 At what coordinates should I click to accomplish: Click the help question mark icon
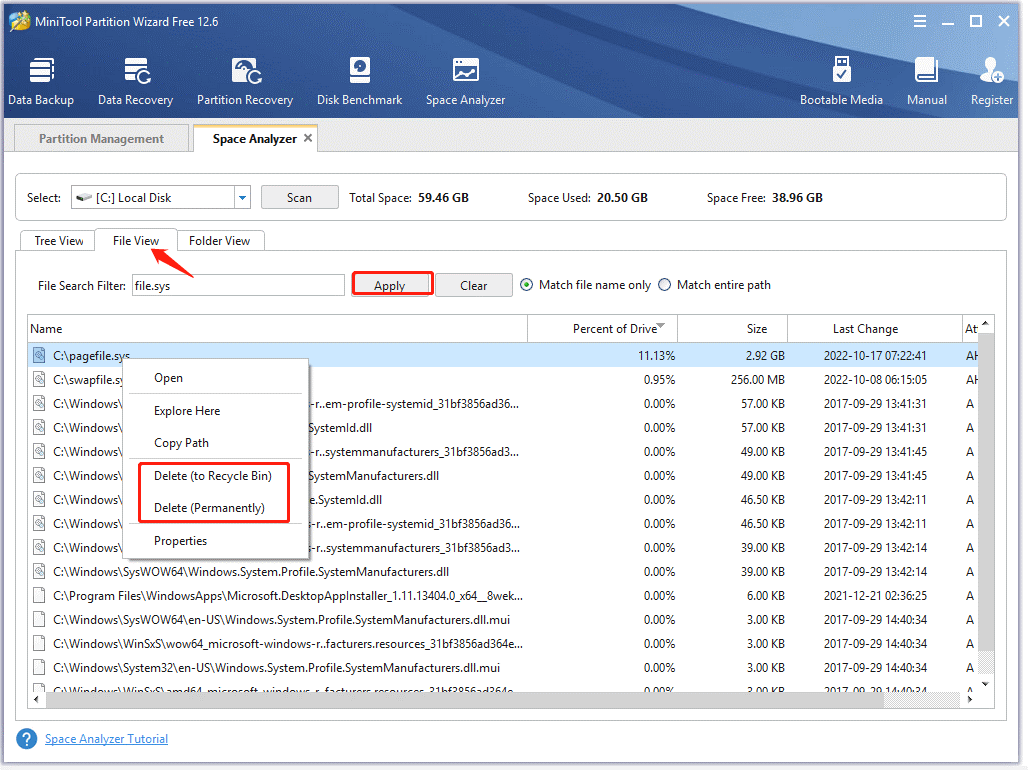pyautogui.click(x=26, y=738)
